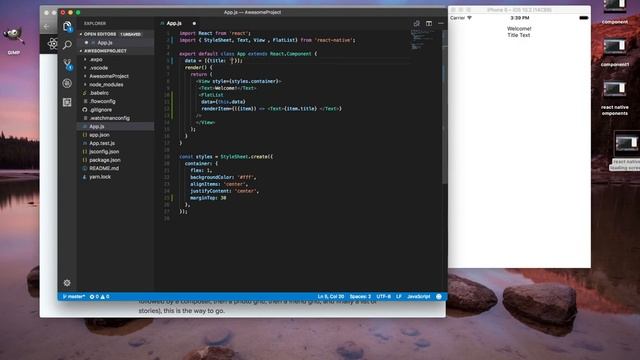
Task: Click the 'export default class App' line
Action: [248, 54]
